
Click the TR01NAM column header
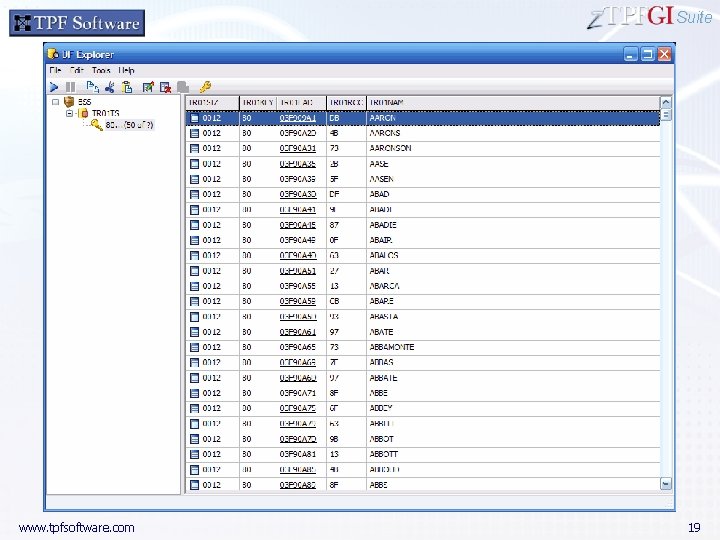pyautogui.click(x=513, y=103)
